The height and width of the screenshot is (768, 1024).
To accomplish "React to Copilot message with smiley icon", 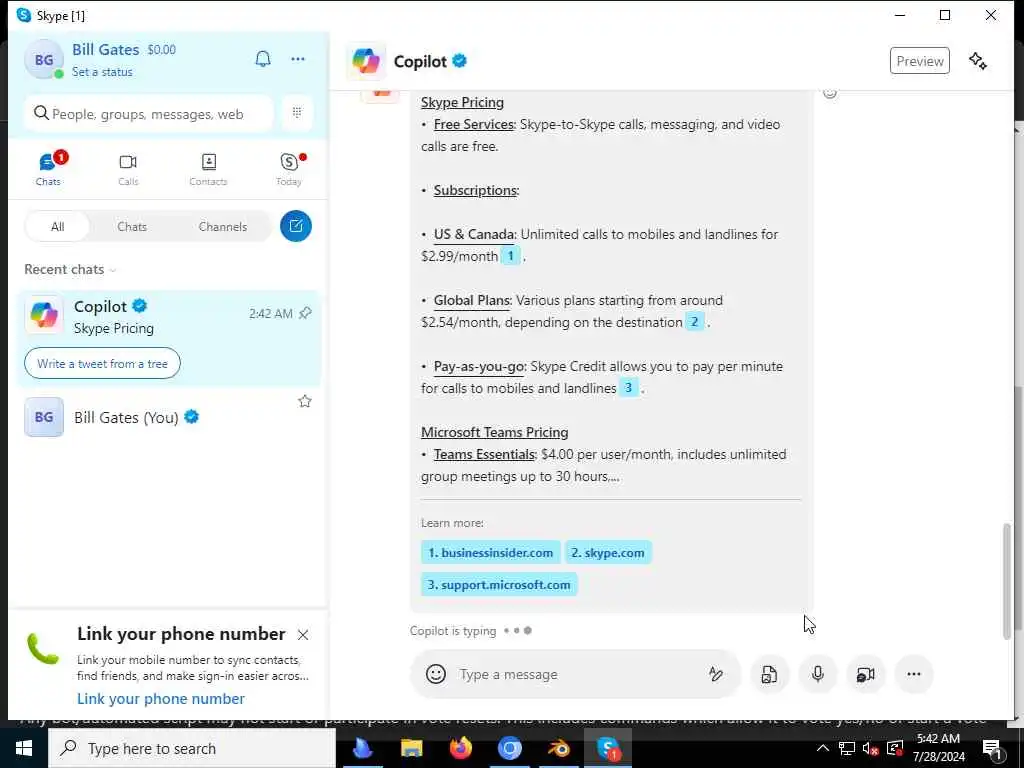I will pos(829,92).
